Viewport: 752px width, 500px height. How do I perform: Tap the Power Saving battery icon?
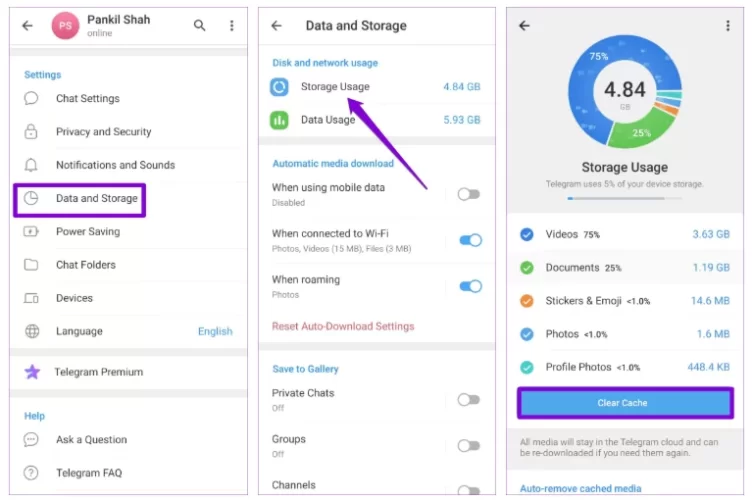coord(32,232)
